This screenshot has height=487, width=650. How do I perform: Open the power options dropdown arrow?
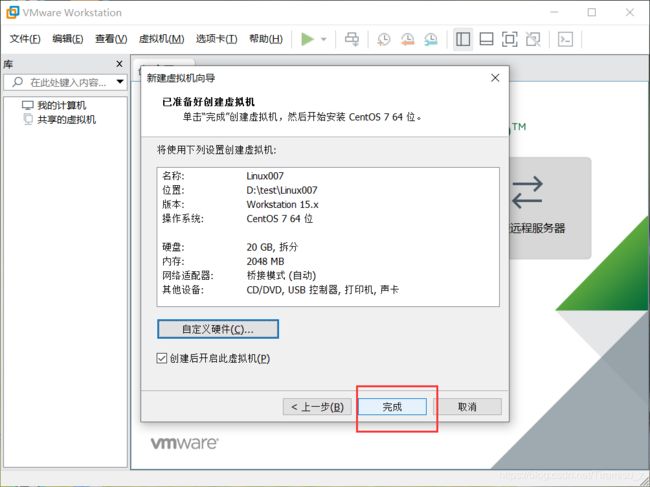[x=324, y=39]
